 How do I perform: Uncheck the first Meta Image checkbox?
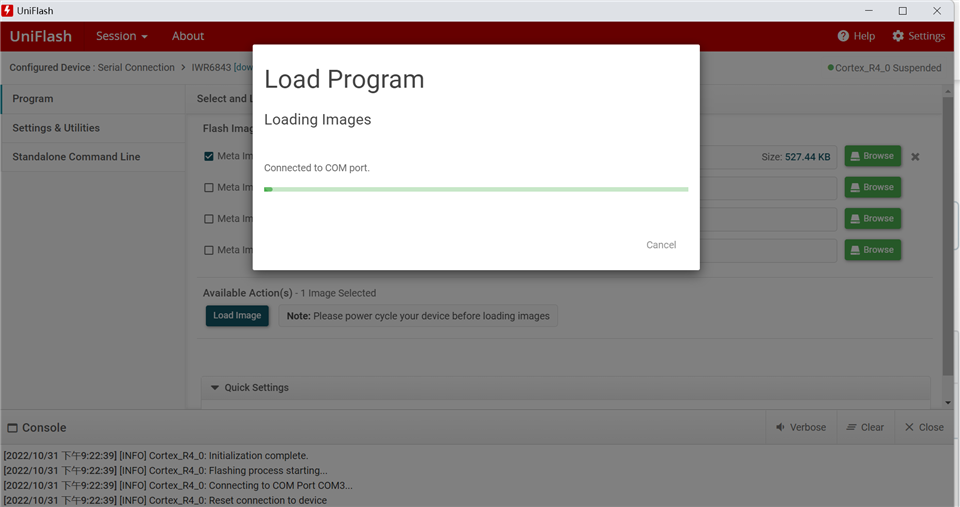coord(209,156)
